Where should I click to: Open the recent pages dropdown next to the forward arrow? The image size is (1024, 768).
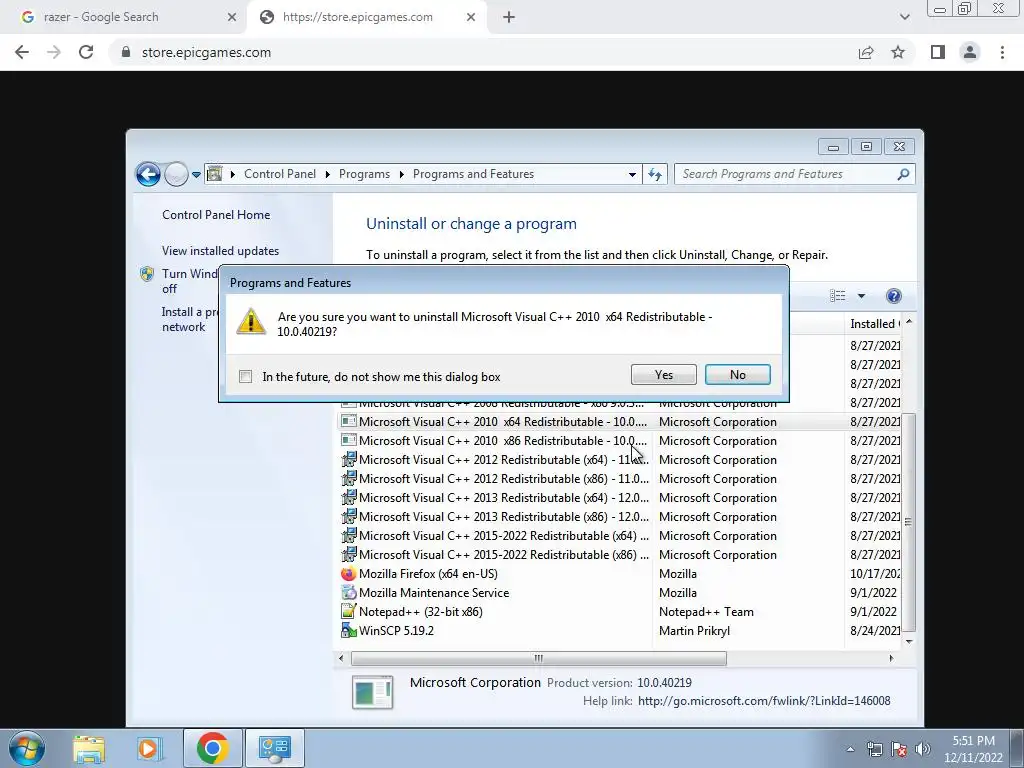[196, 175]
